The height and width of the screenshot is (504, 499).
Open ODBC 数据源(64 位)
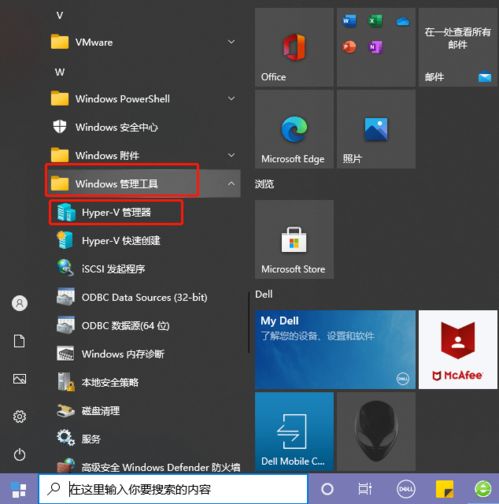pos(144,325)
